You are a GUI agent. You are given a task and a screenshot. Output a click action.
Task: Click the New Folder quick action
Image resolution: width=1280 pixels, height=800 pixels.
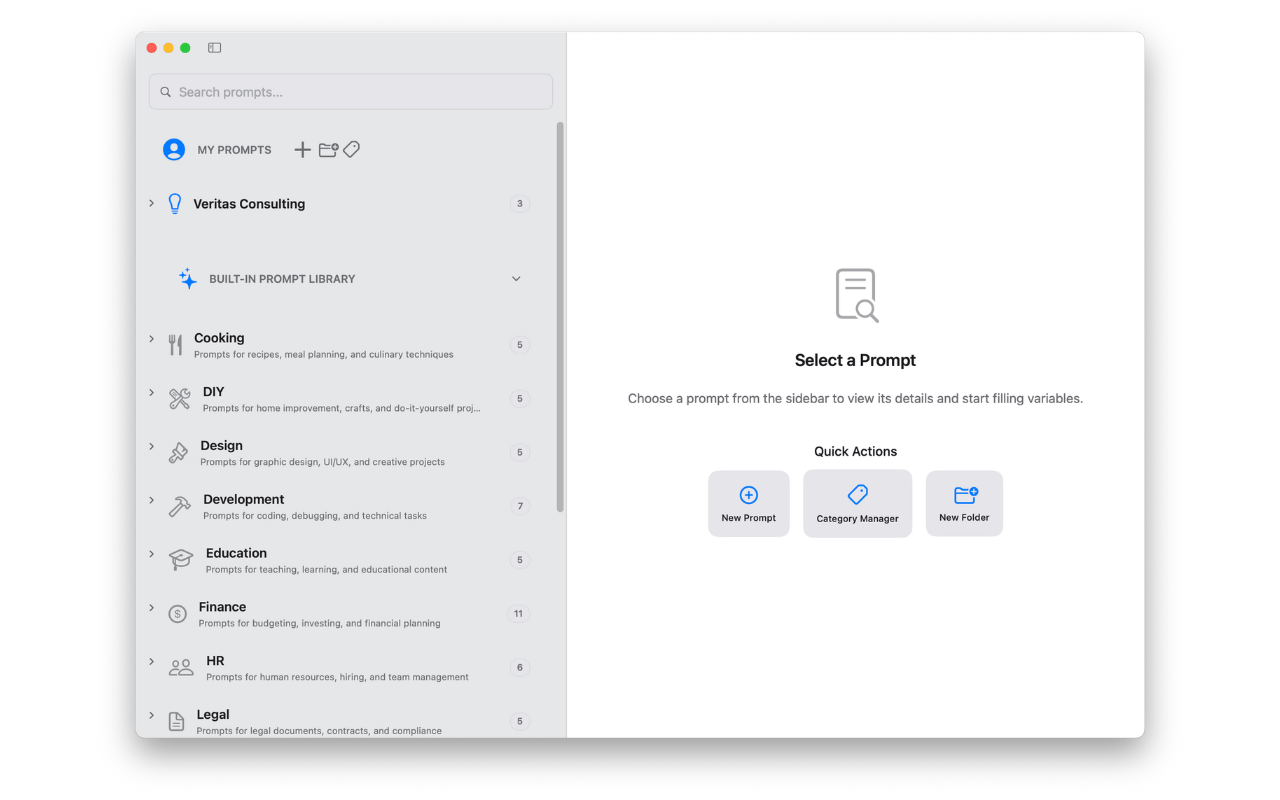[x=964, y=504]
